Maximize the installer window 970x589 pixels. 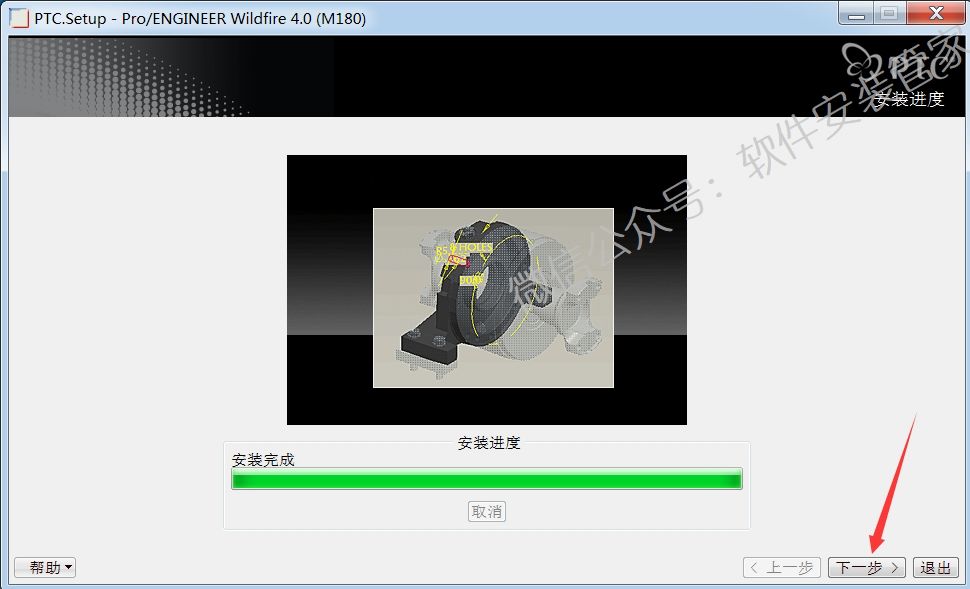click(886, 12)
